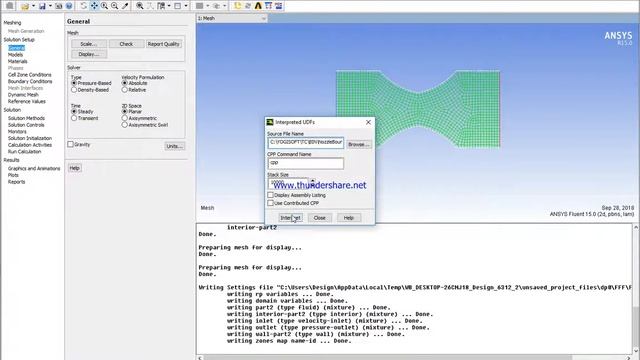Viewport: 640px width, 360px height.
Task: Open Solution Methods in the tree
Action: pyautogui.click(x=27, y=118)
